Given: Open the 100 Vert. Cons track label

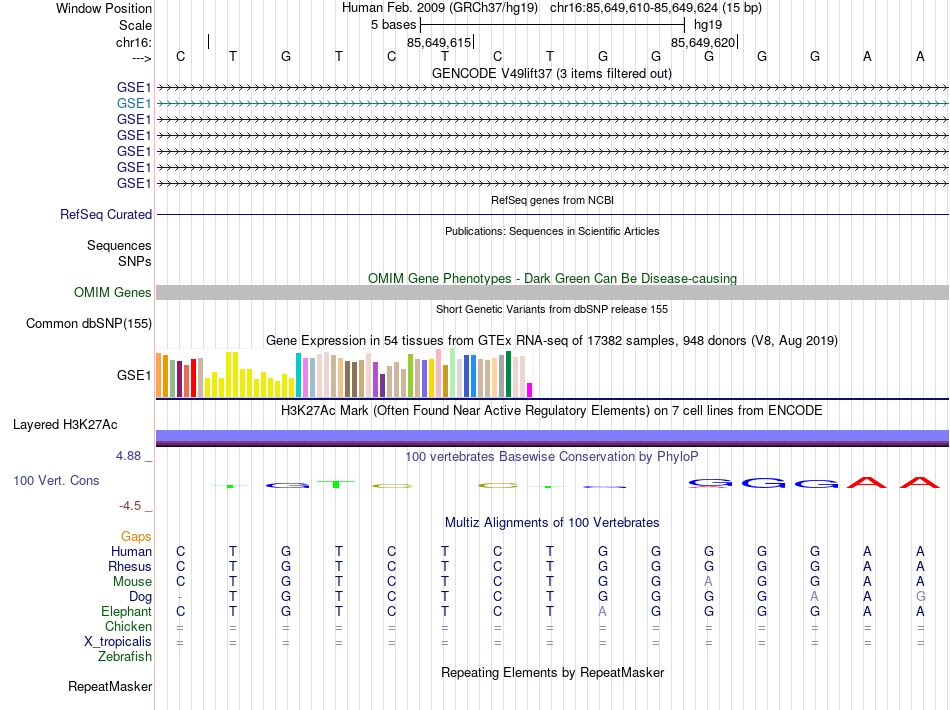Looking at the screenshot, I should click(56, 480).
